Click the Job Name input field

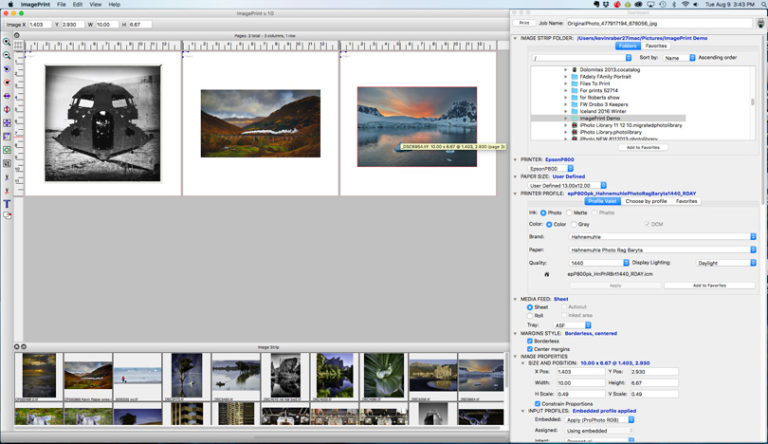tap(659, 23)
